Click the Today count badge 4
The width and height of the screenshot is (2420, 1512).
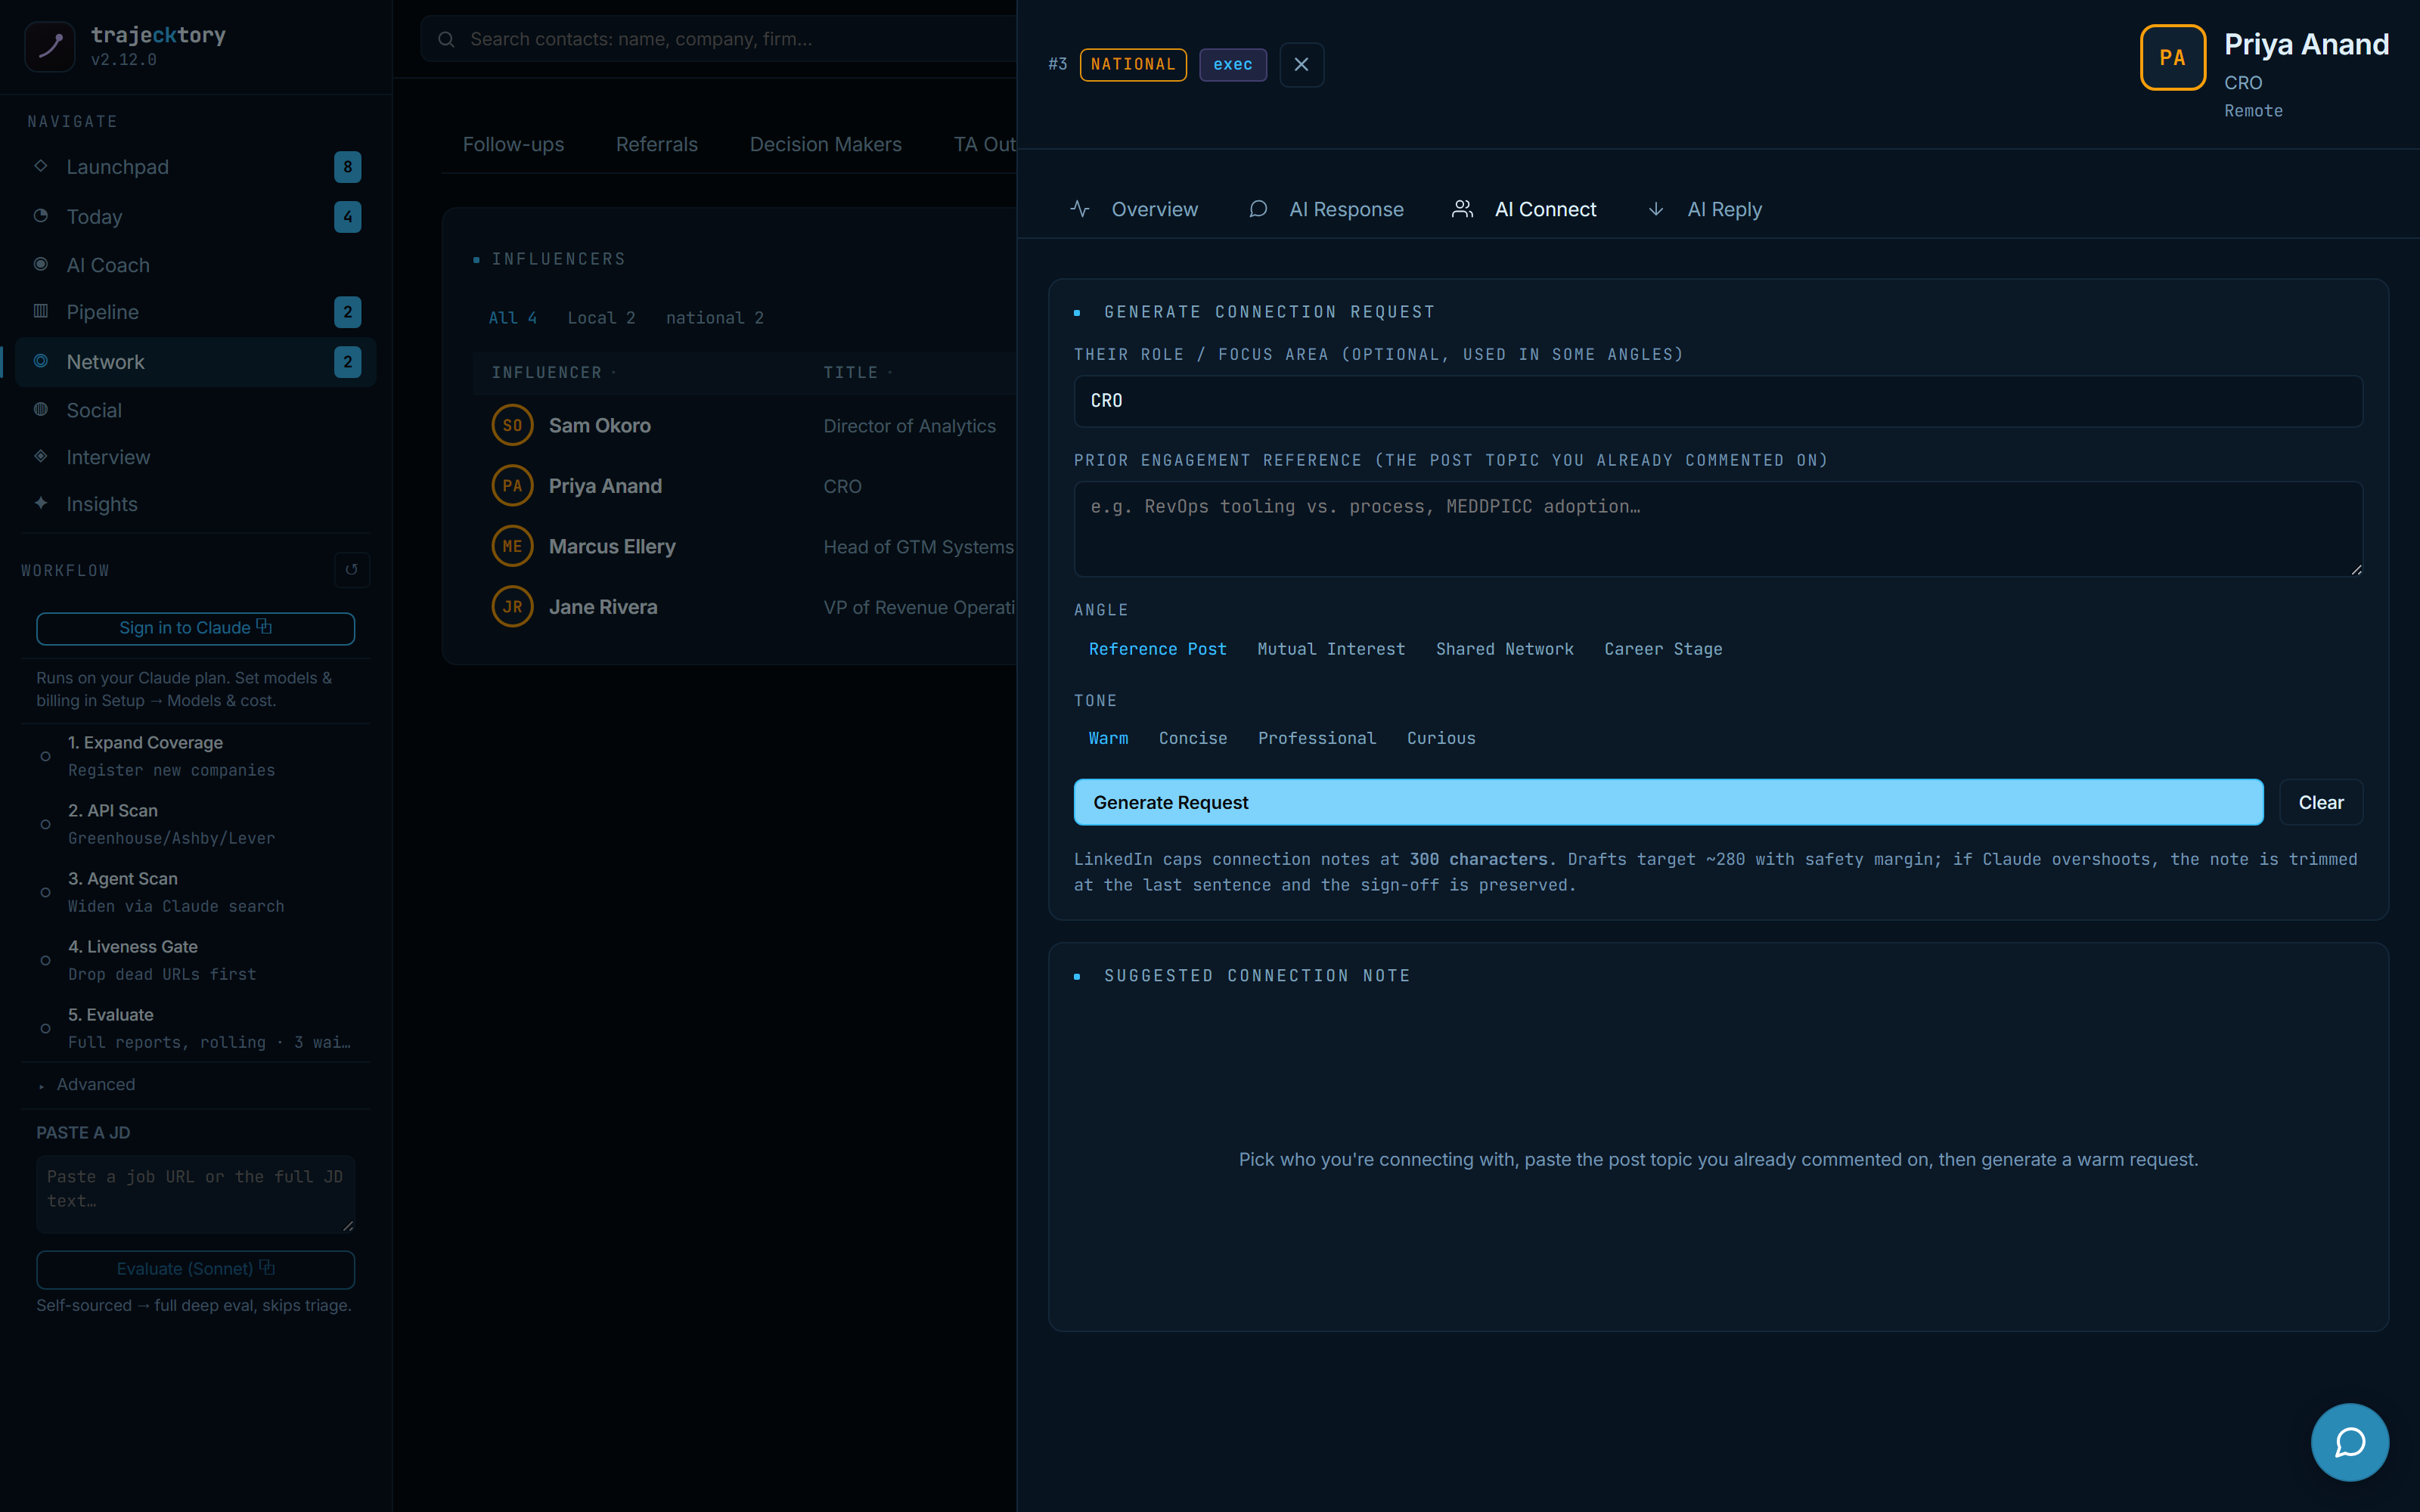(347, 217)
